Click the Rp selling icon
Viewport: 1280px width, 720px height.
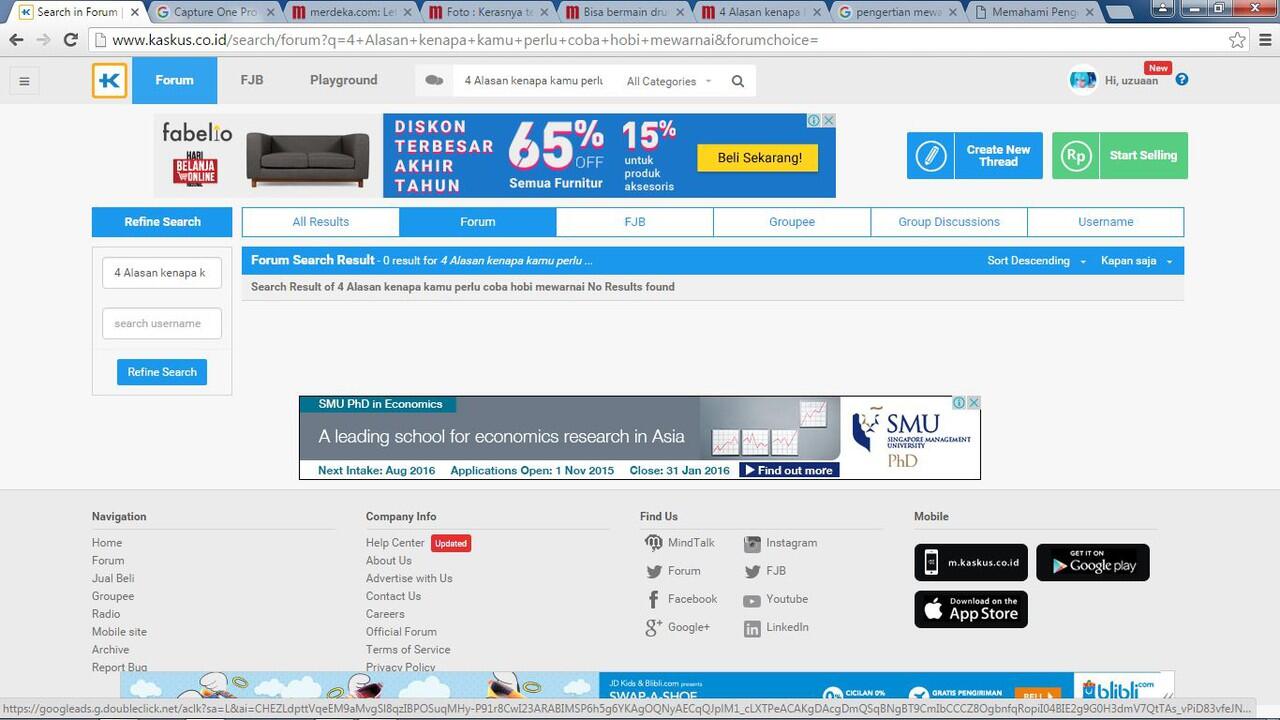1076,156
